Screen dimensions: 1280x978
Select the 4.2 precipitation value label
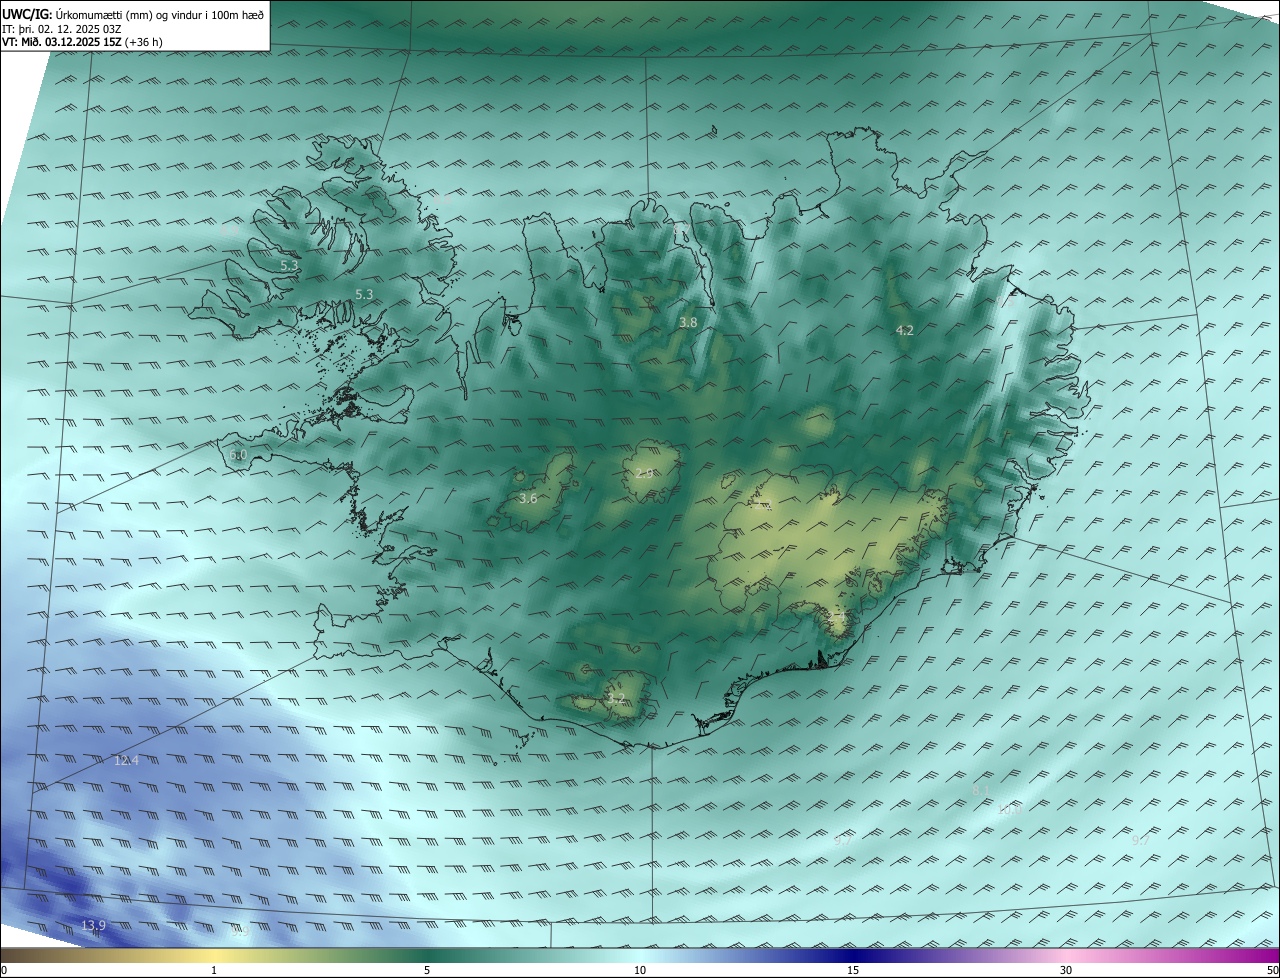904,330
